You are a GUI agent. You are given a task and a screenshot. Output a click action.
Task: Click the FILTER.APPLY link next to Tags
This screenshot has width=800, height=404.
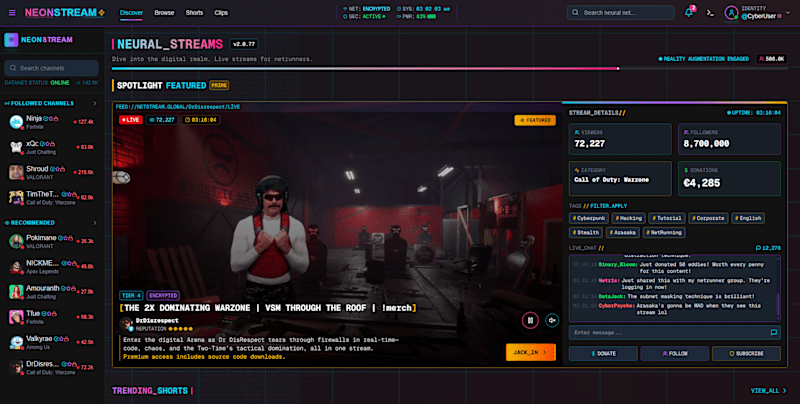(609, 206)
